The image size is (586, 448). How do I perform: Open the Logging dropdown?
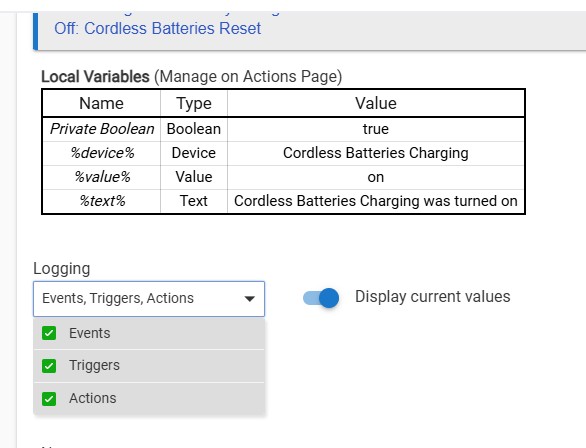point(149,299)
